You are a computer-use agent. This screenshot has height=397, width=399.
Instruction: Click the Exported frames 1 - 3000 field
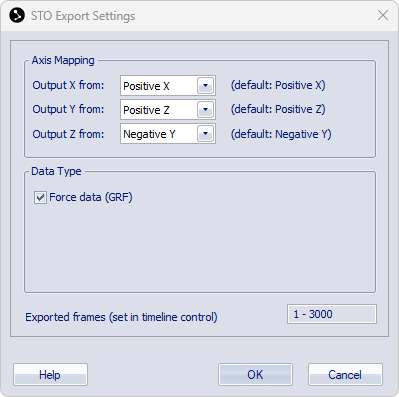click(x=332, y=314)
